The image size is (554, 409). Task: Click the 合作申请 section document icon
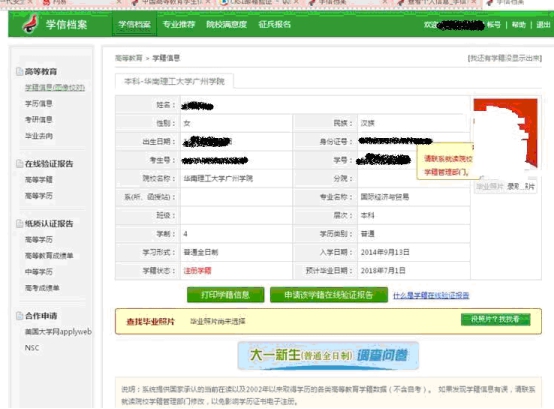pyautogui.click(x=20, y=316)
